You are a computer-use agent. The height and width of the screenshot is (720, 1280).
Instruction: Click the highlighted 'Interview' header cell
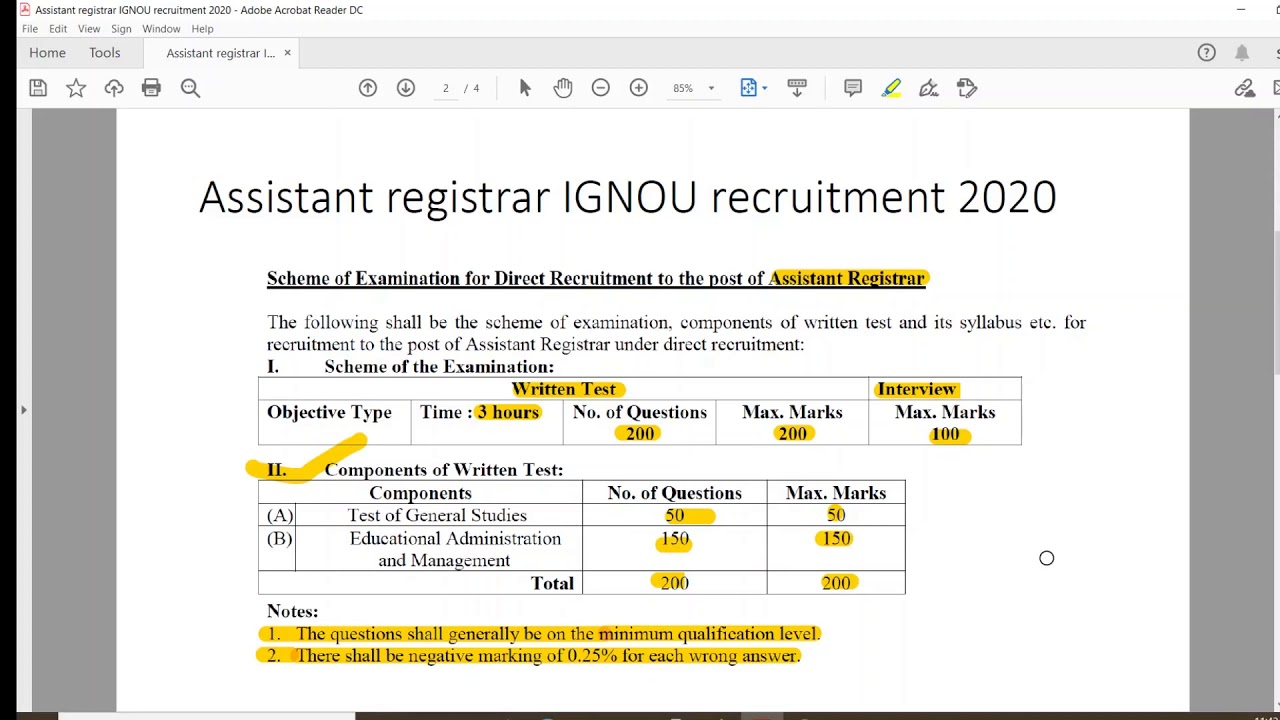pos(917,389)
